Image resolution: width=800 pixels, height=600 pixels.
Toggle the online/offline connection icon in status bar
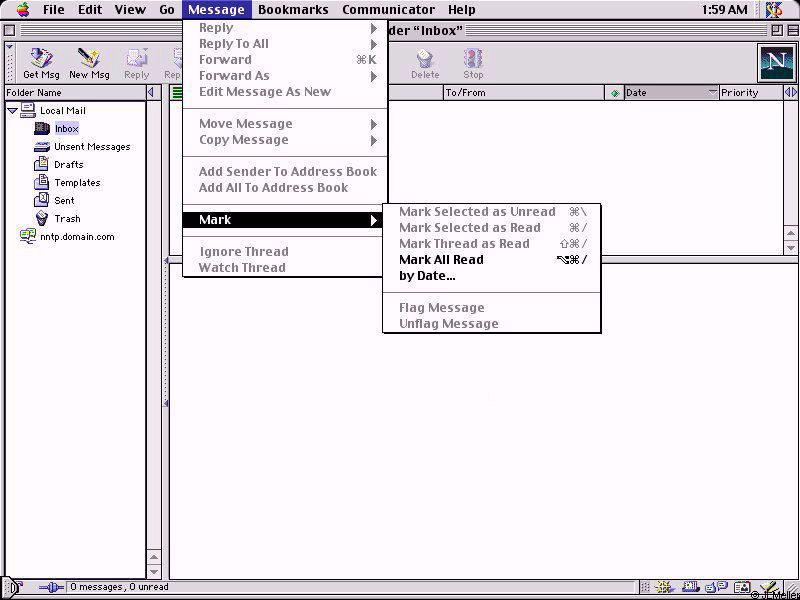[50, 588]
